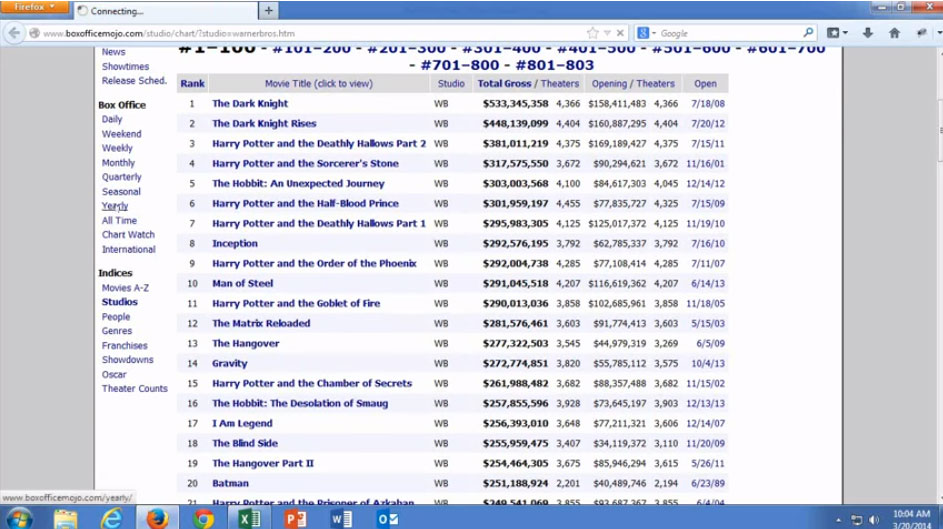Click the search magnifier icon in search box

(x=807, y=33)
